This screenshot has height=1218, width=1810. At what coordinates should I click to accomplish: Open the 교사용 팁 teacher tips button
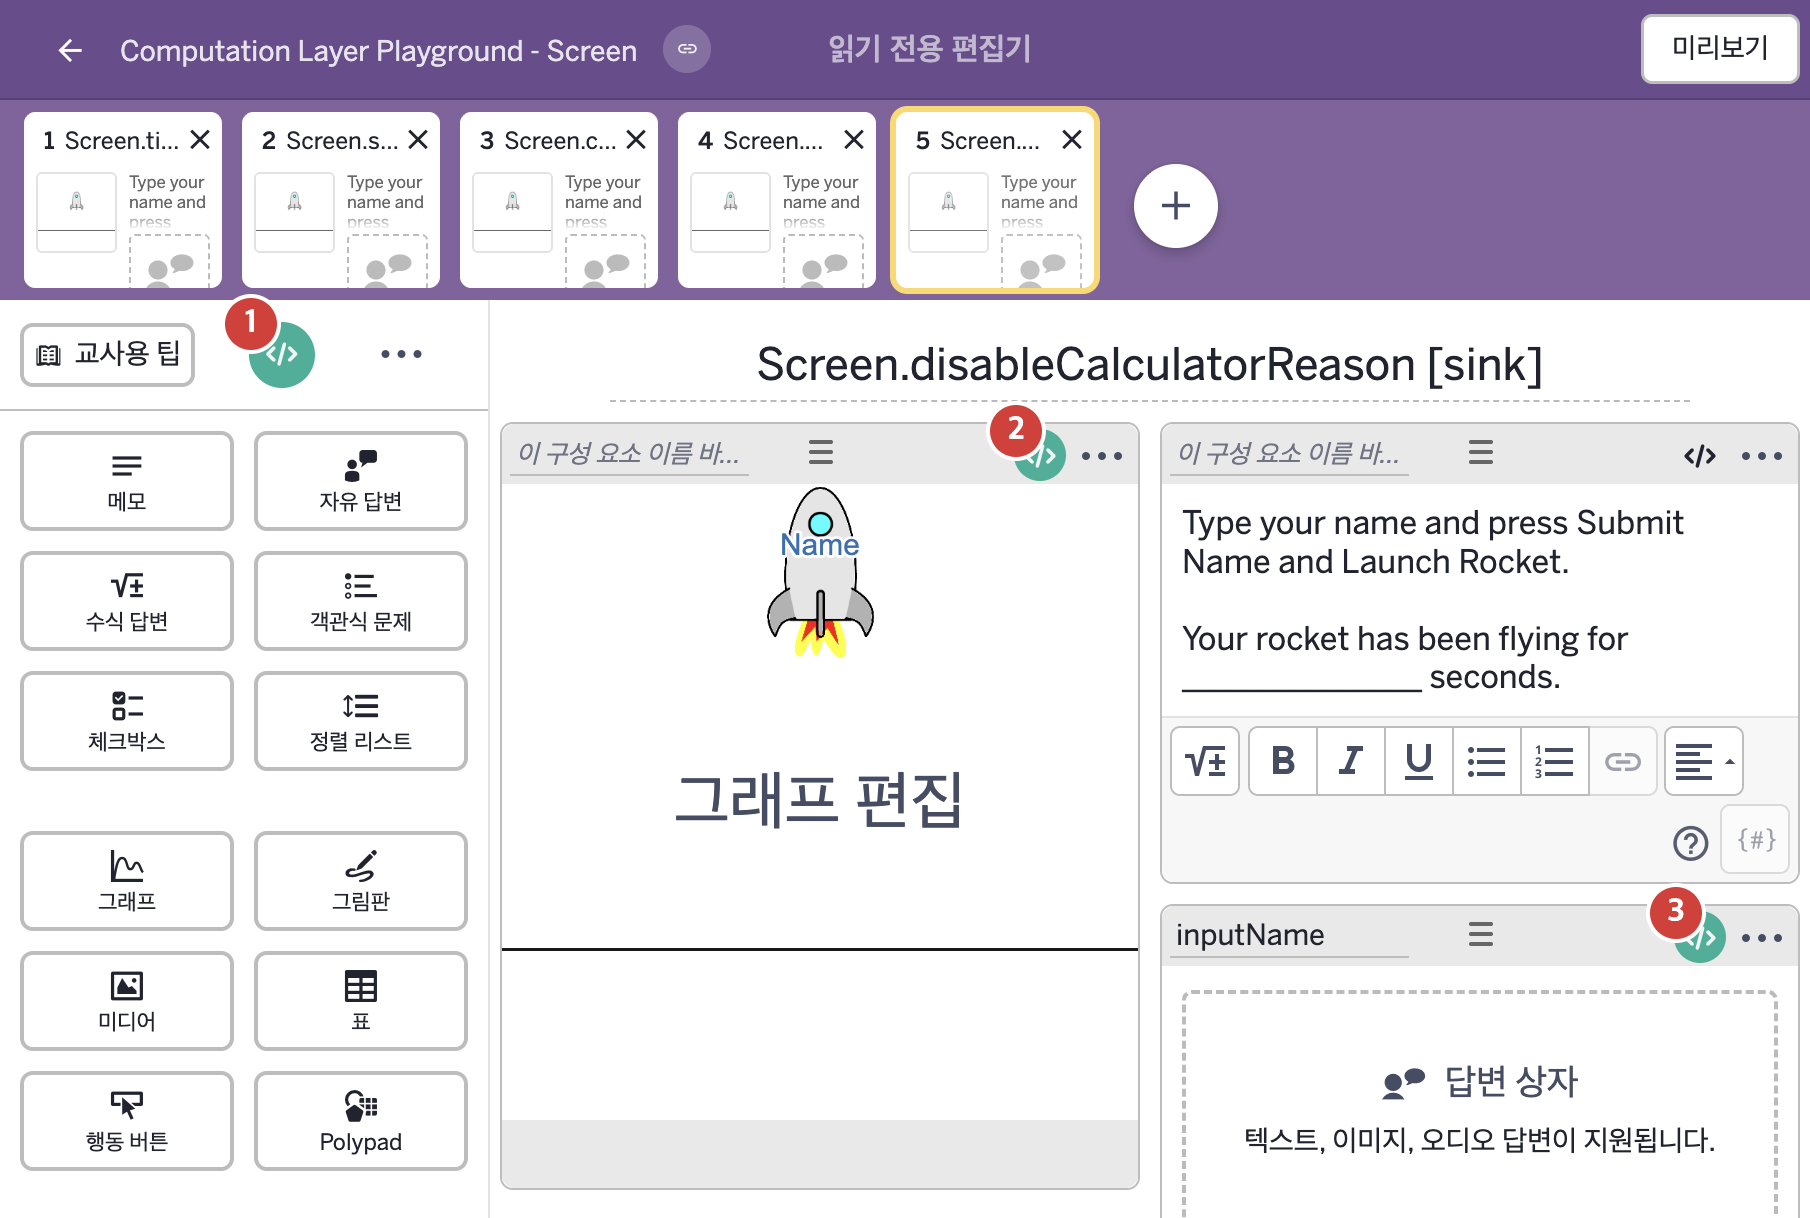click(108, 354)
